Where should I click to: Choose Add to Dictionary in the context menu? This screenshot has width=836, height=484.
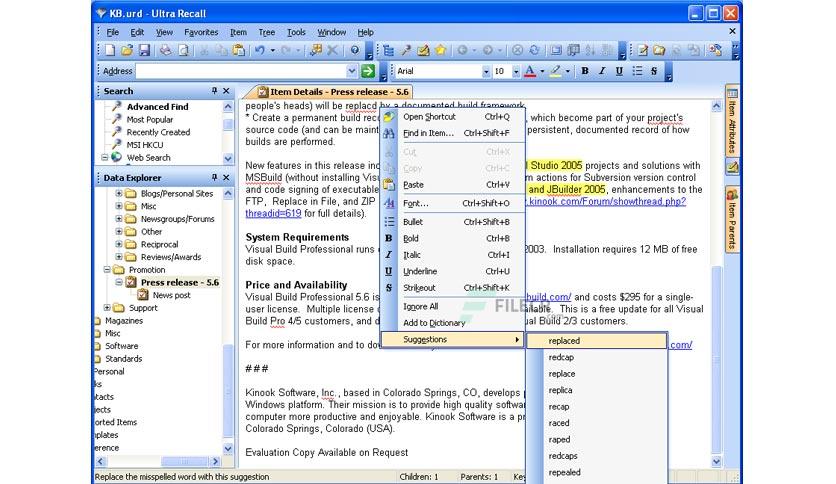pos(454,323)
